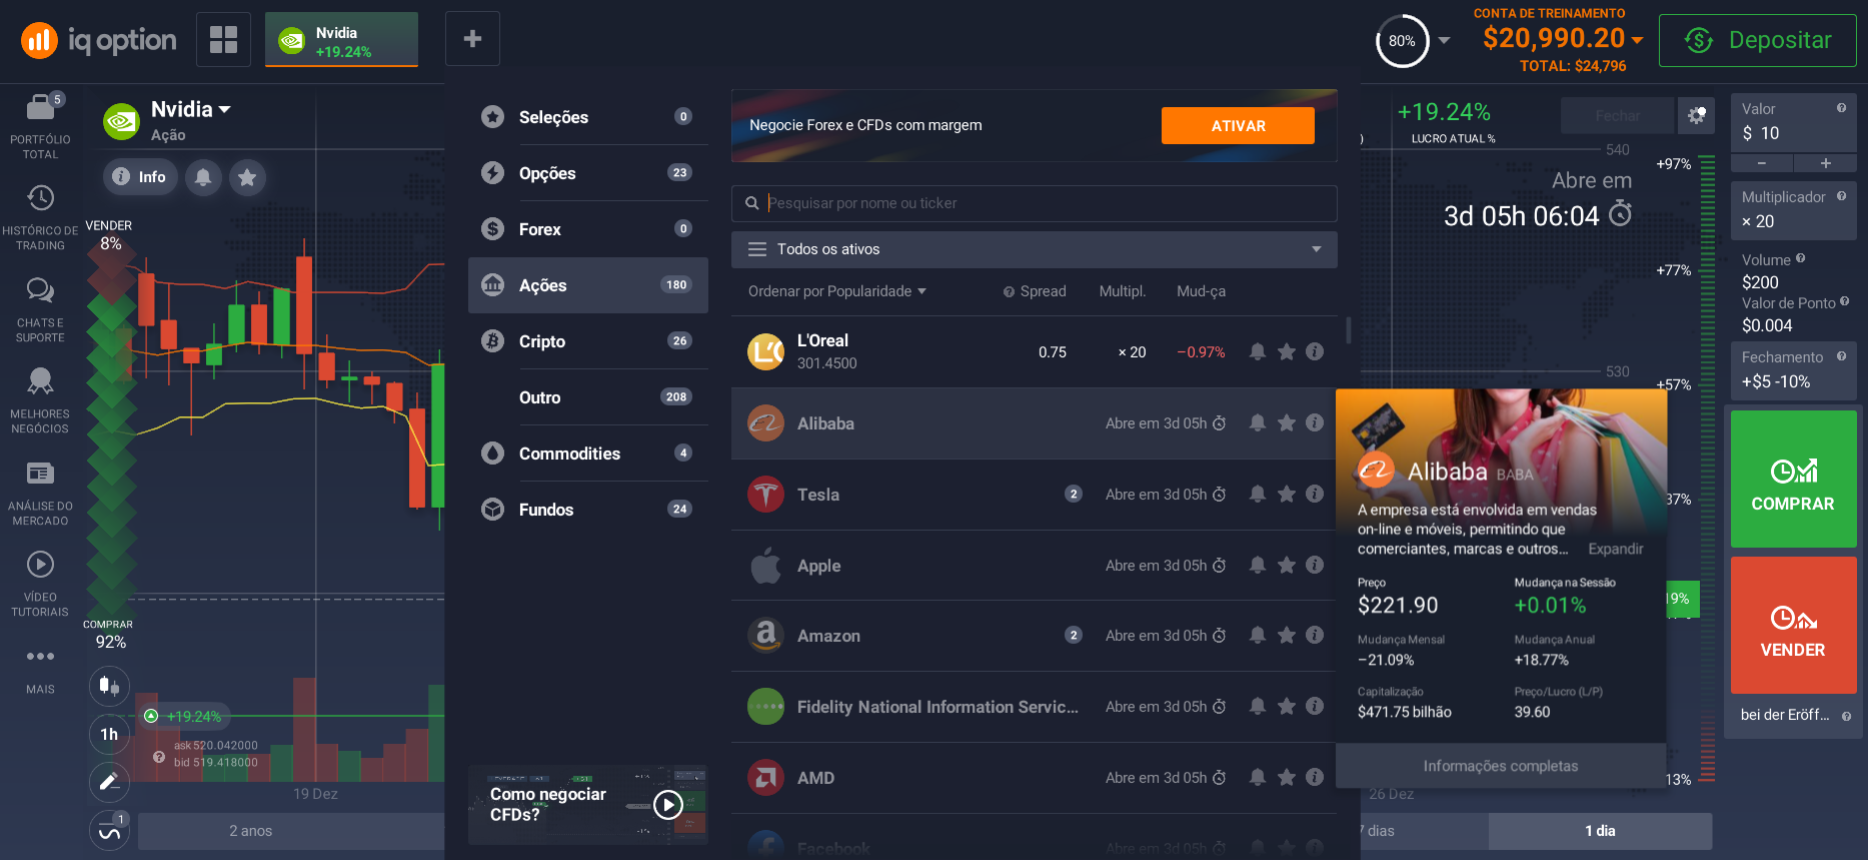Switch to the Nvidia tab
The image size is (1868, 860).
coord(341,40)
